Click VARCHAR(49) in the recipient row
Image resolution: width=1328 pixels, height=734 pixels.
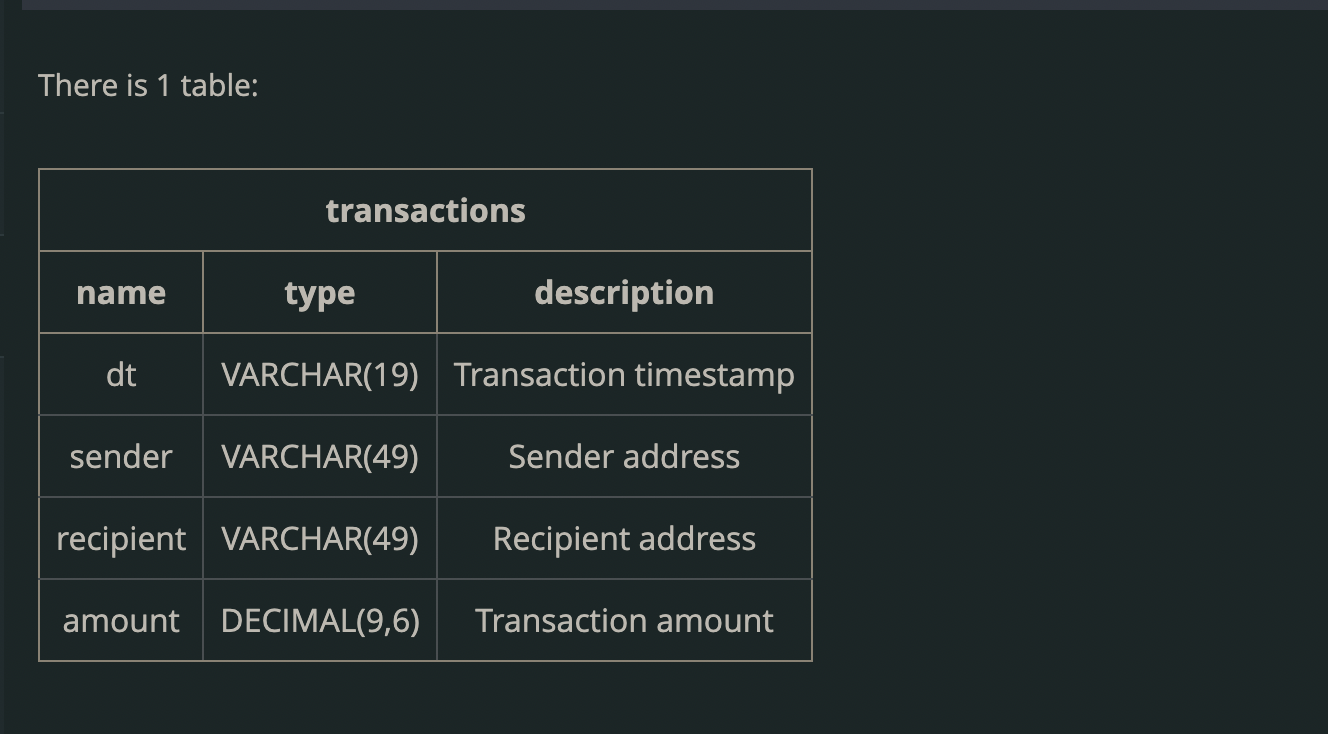click(319, 539)
